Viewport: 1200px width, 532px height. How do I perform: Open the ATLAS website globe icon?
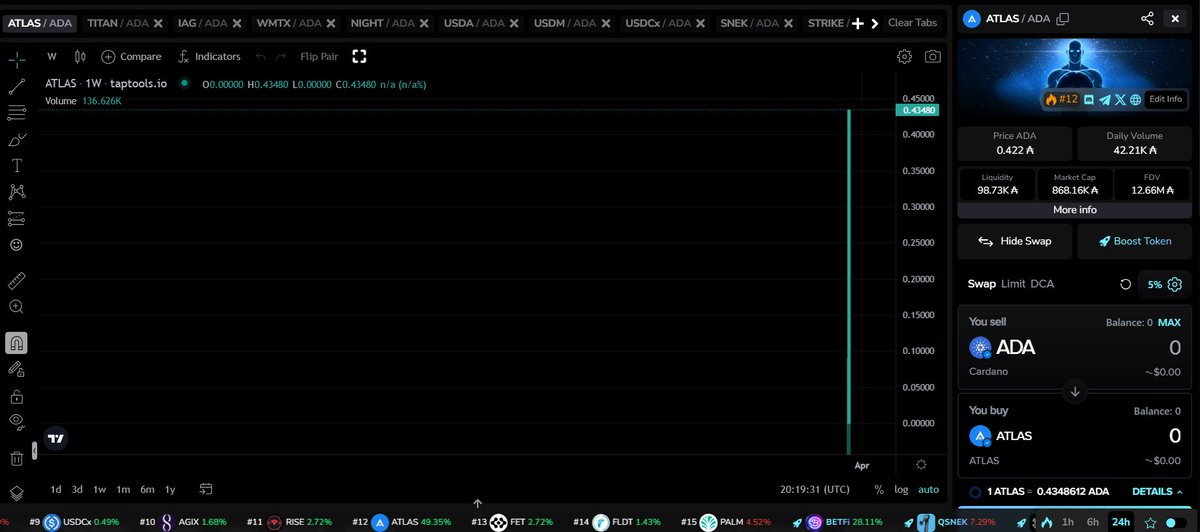tap(1135, 99)
